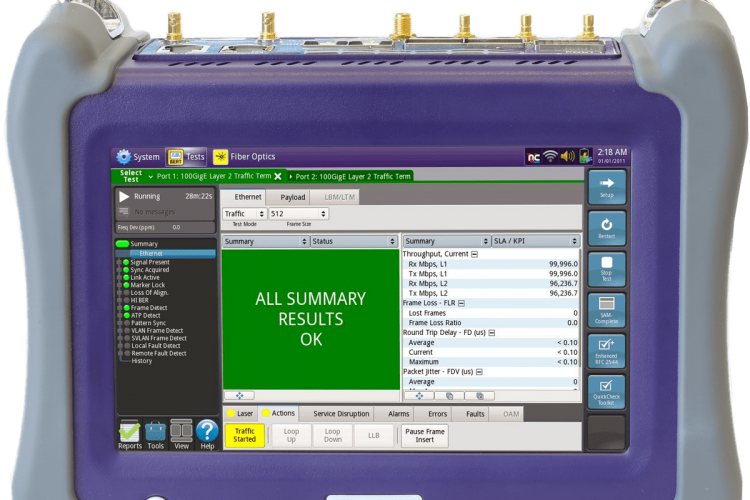Click the Pause Frame Insert button

(x=424, y=436)
